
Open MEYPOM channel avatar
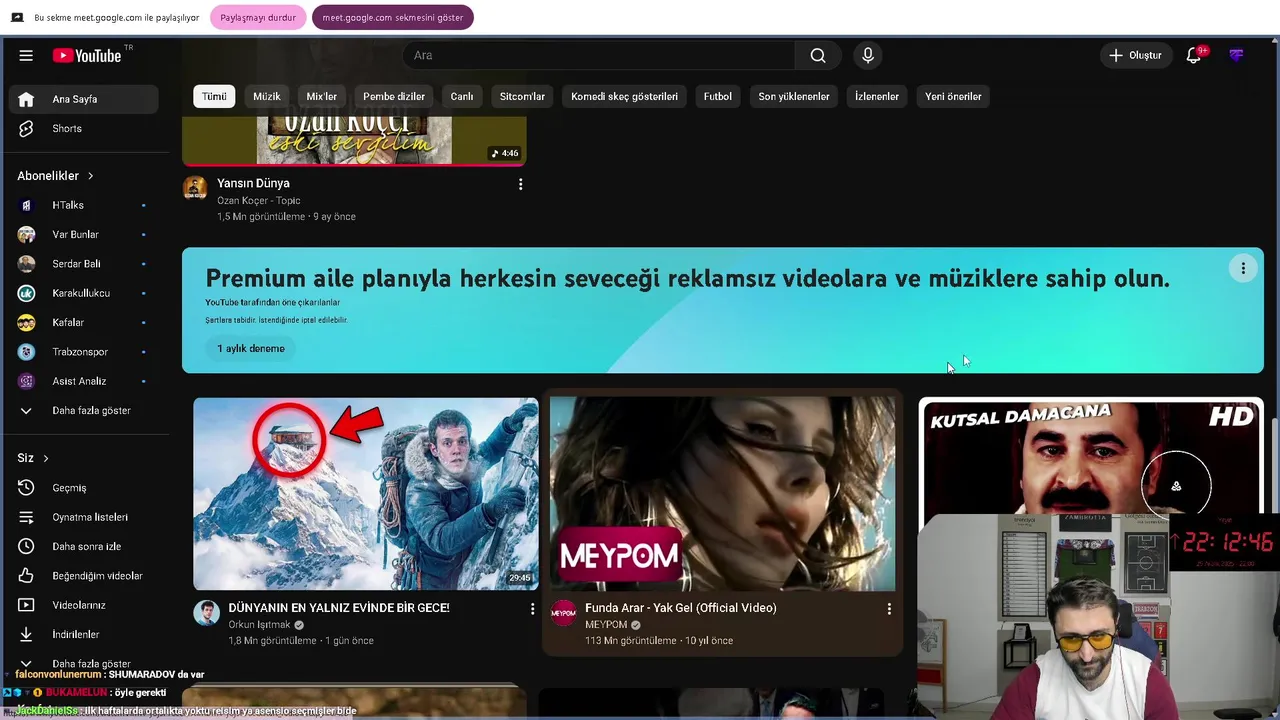pyautogui.click(x=564, y=613)
